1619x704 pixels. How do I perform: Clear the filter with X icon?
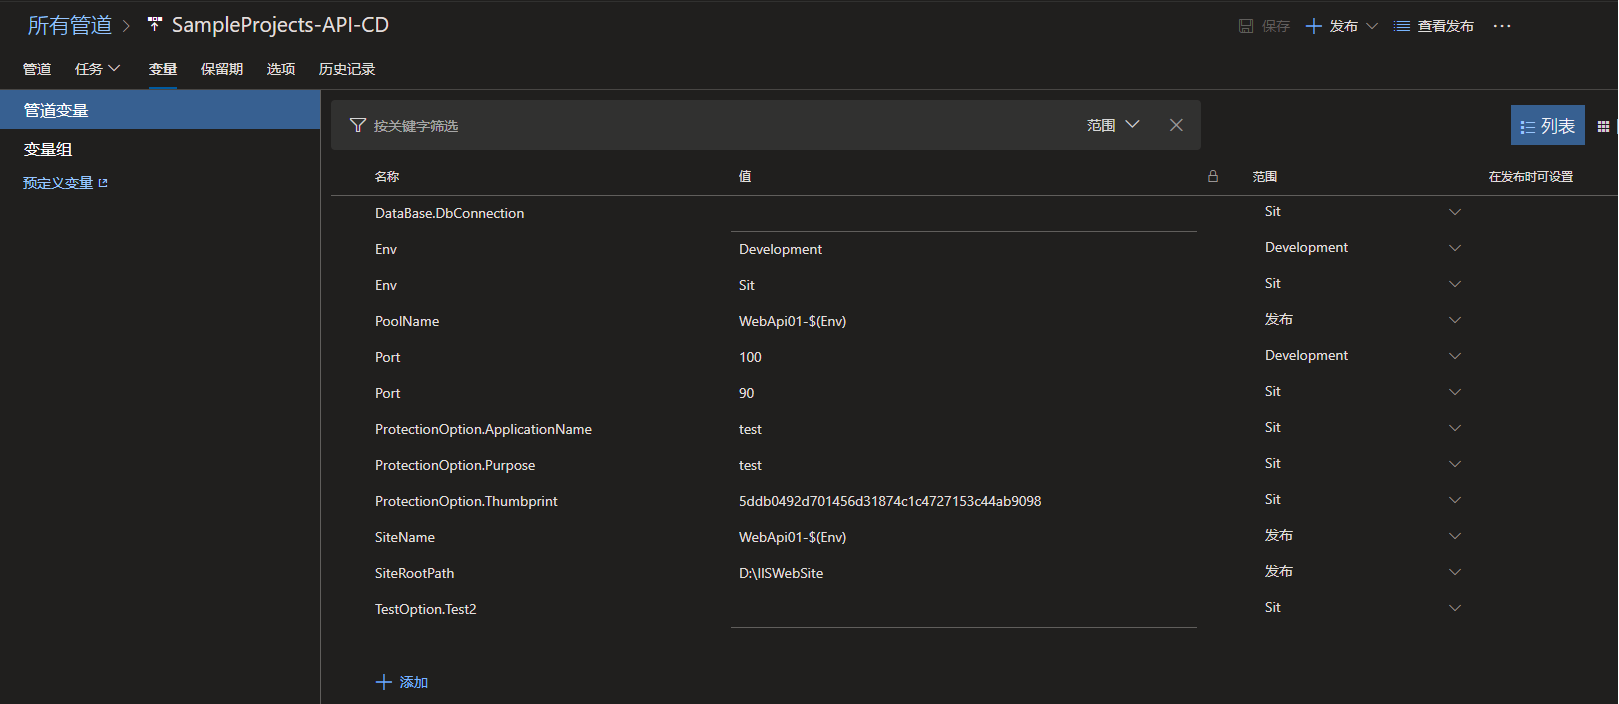(1176, 125)
